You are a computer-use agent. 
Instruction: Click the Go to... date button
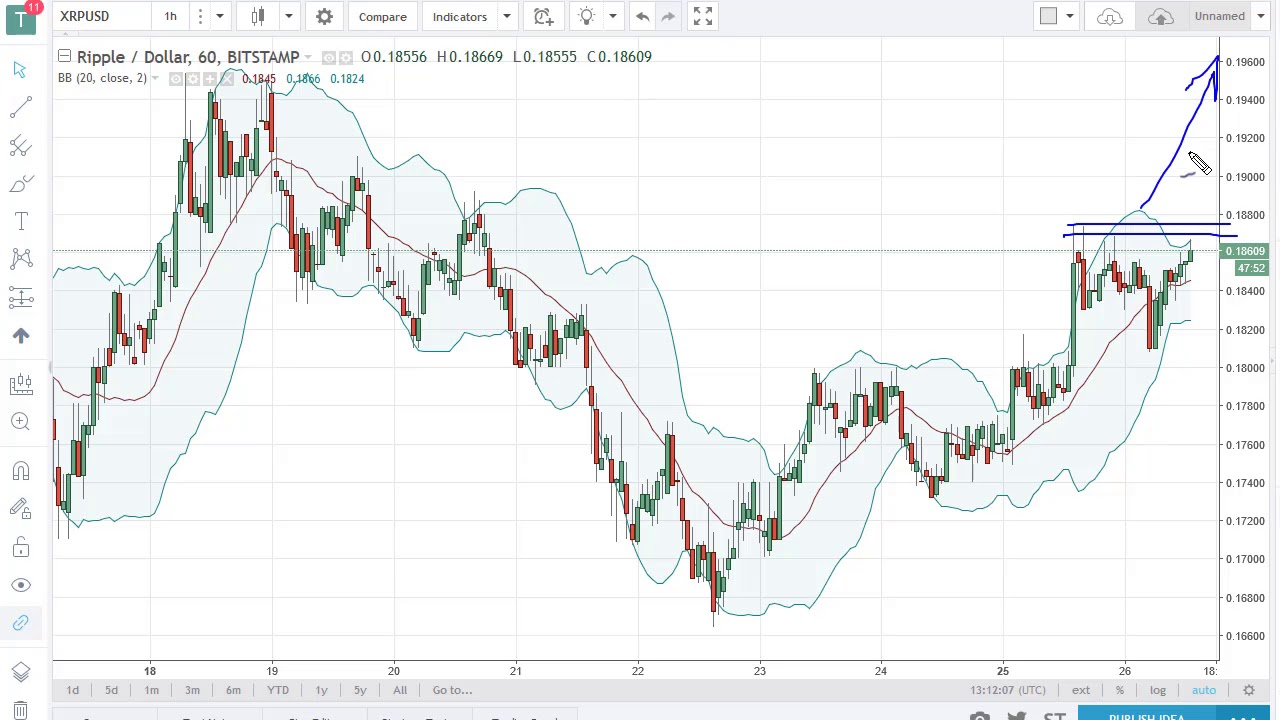(452, 690)
